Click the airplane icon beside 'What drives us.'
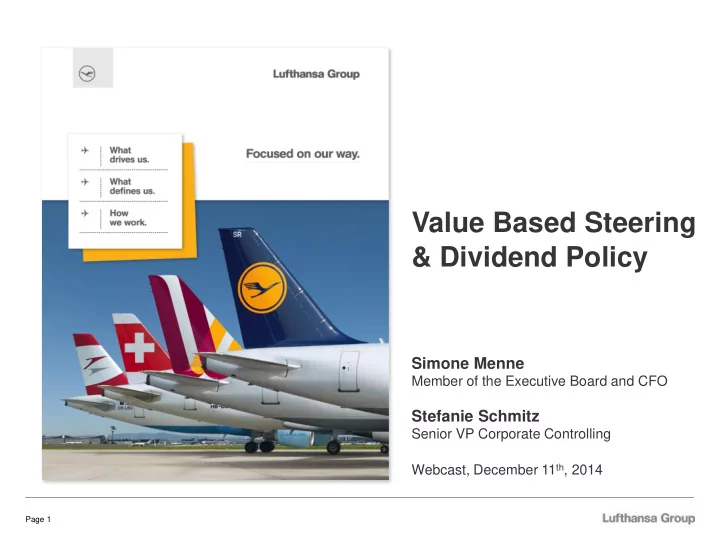The image size is (720, 540). [85, 150]
